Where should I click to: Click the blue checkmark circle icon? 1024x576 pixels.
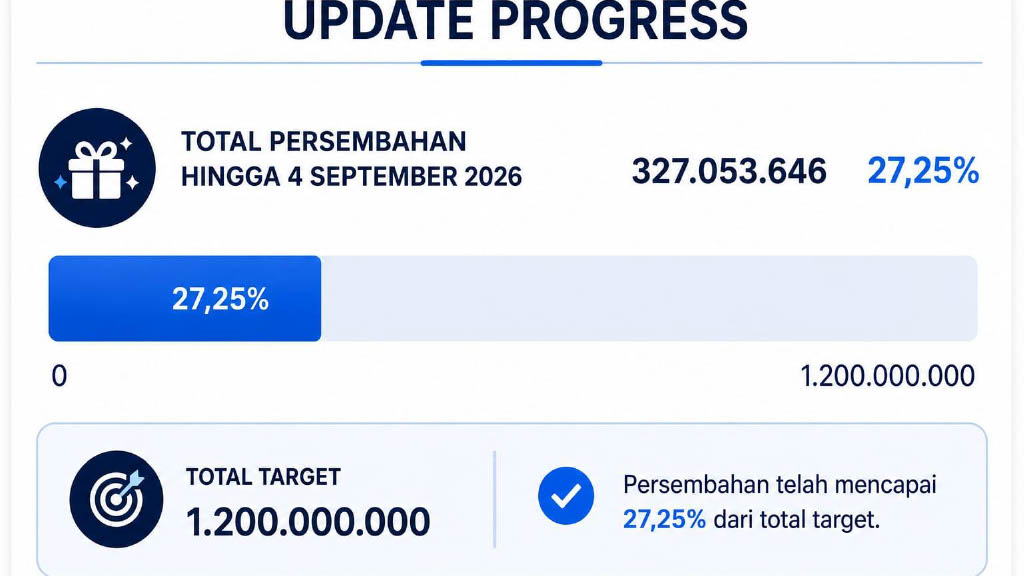point(566,496)
